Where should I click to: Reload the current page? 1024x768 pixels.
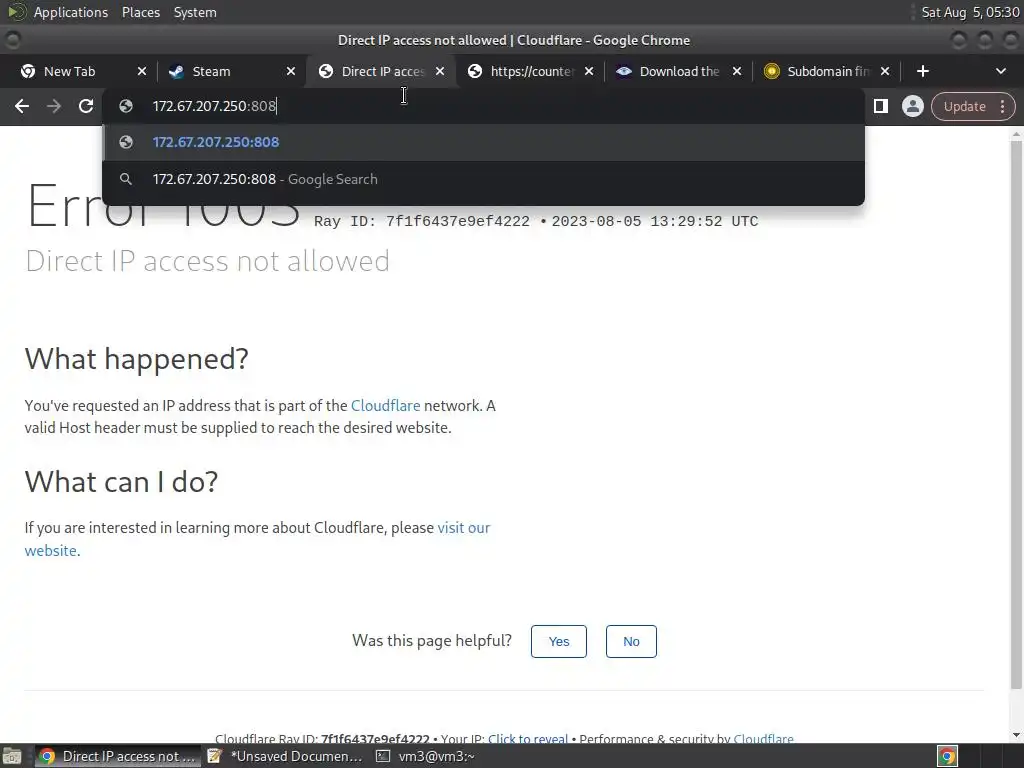click(86, 106)
